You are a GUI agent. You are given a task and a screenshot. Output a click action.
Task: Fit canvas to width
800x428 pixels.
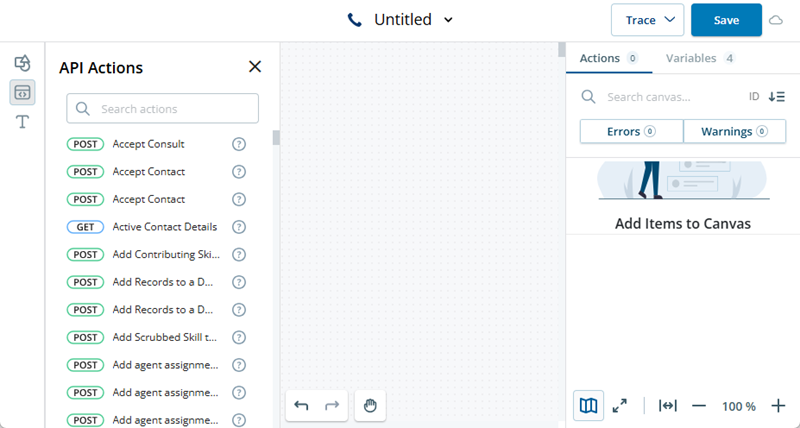pos(668,405)
